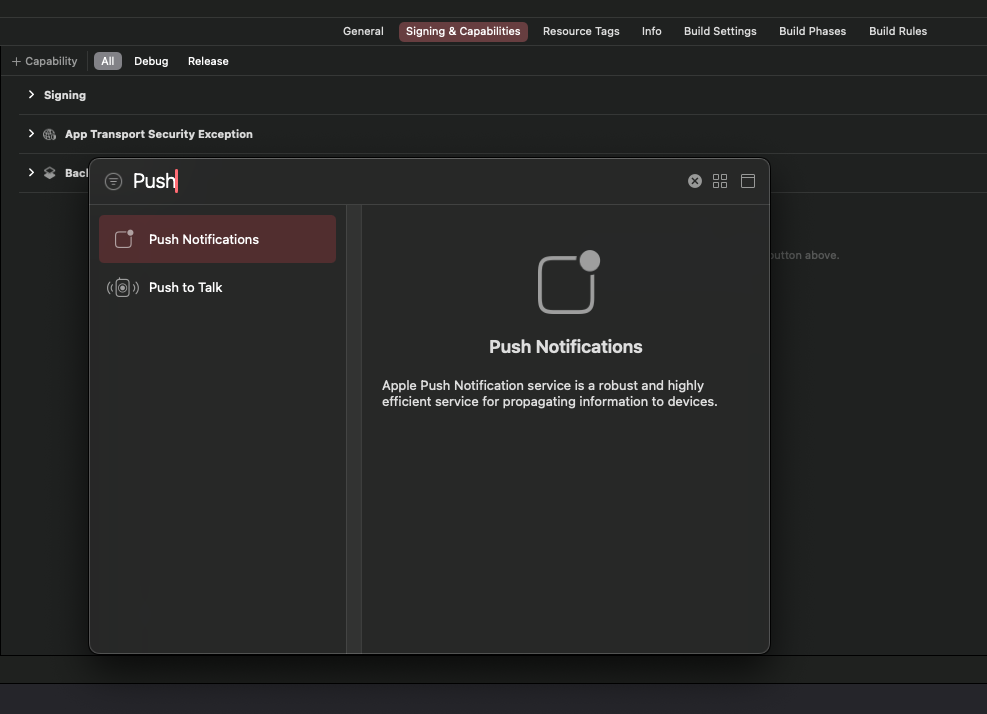987x714 pixels.
Task: Toggle the library details pane icon
Action: 748,181
